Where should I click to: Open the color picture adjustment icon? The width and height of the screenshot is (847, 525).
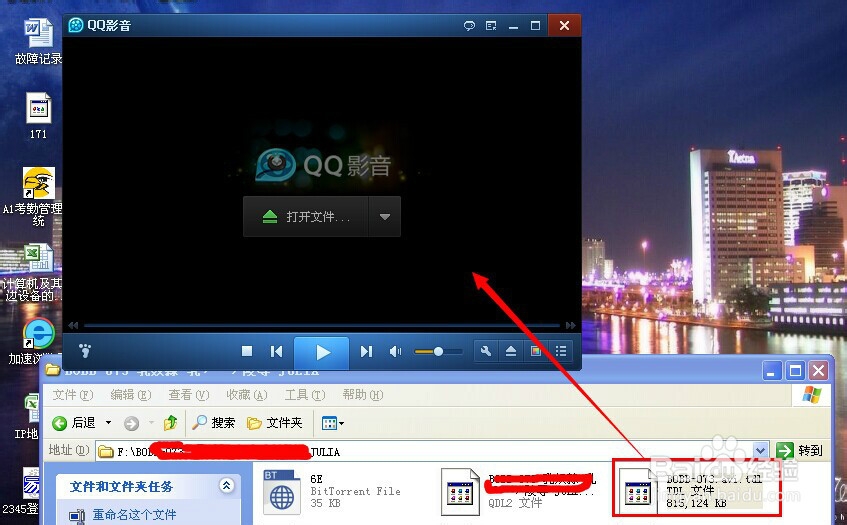click(x=535, y=352)
